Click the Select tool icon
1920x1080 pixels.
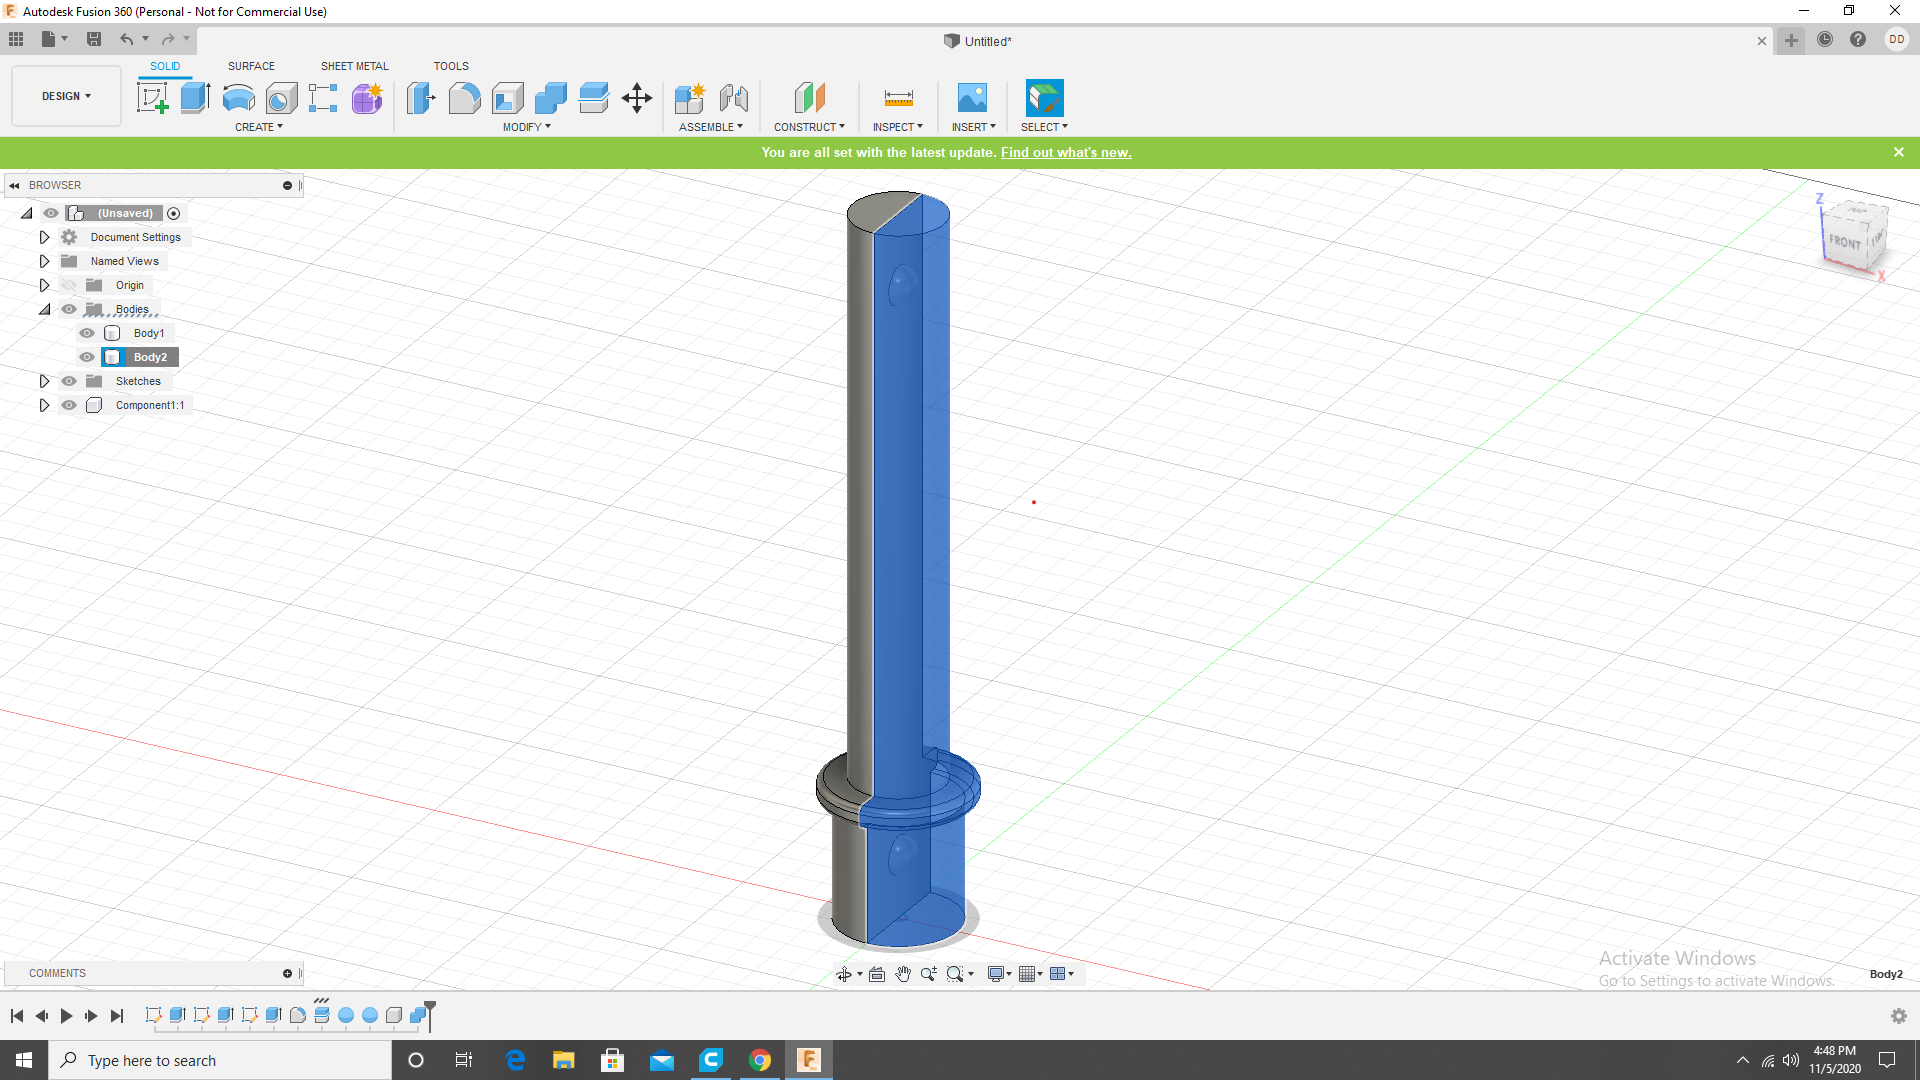(x=1044, y=98)
